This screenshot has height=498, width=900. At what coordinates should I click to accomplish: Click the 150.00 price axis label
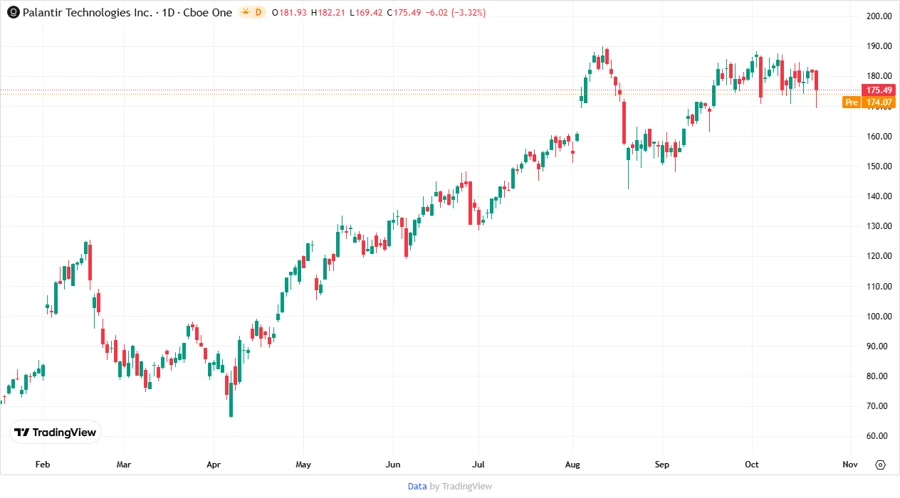tap(879, 166)
